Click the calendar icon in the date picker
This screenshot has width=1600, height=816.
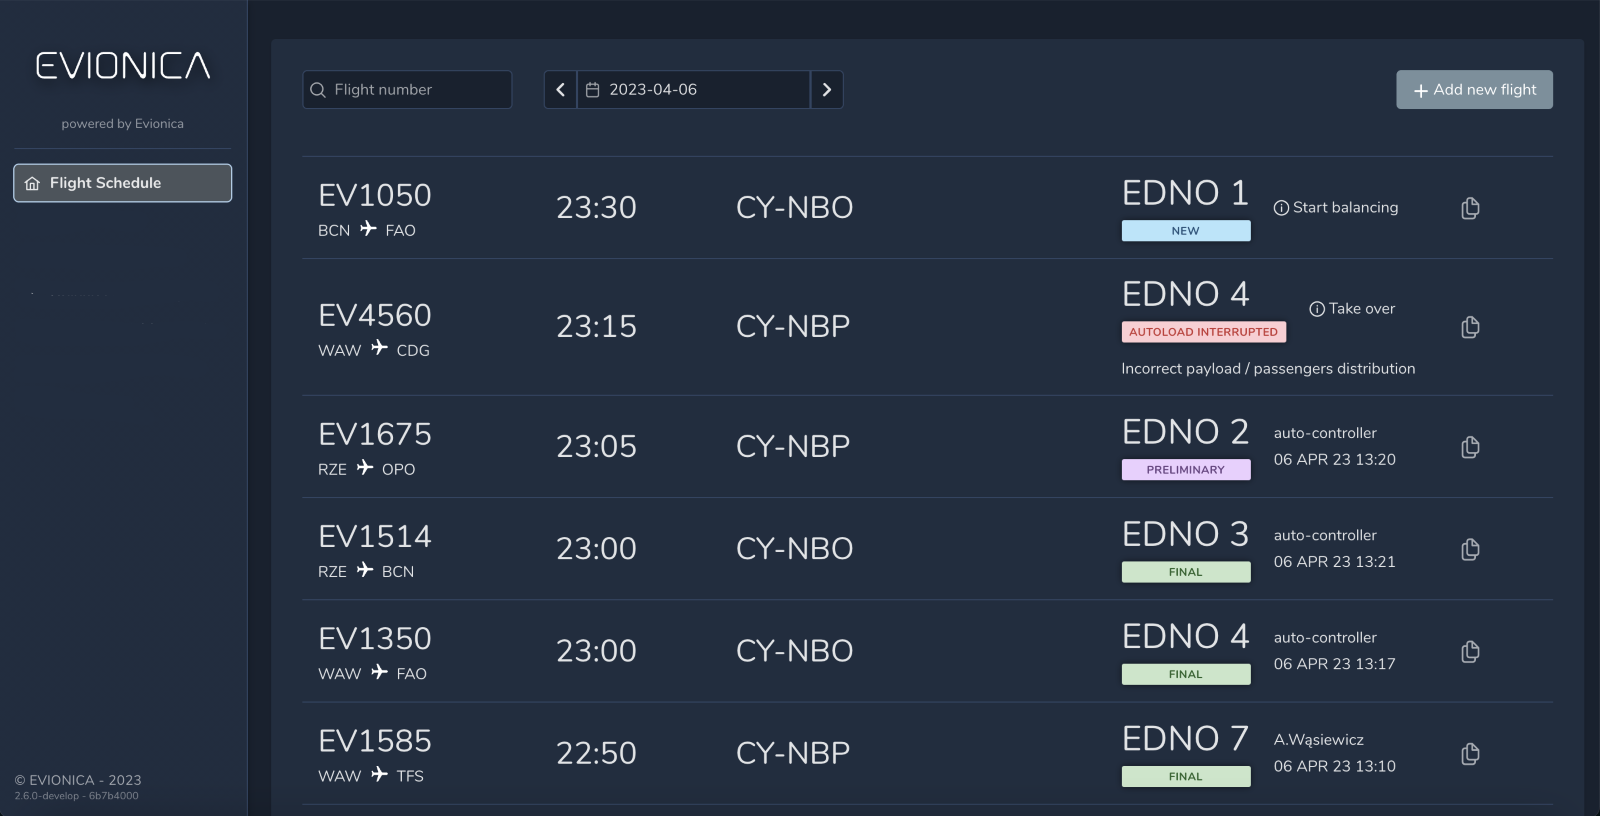click(592, 89)
